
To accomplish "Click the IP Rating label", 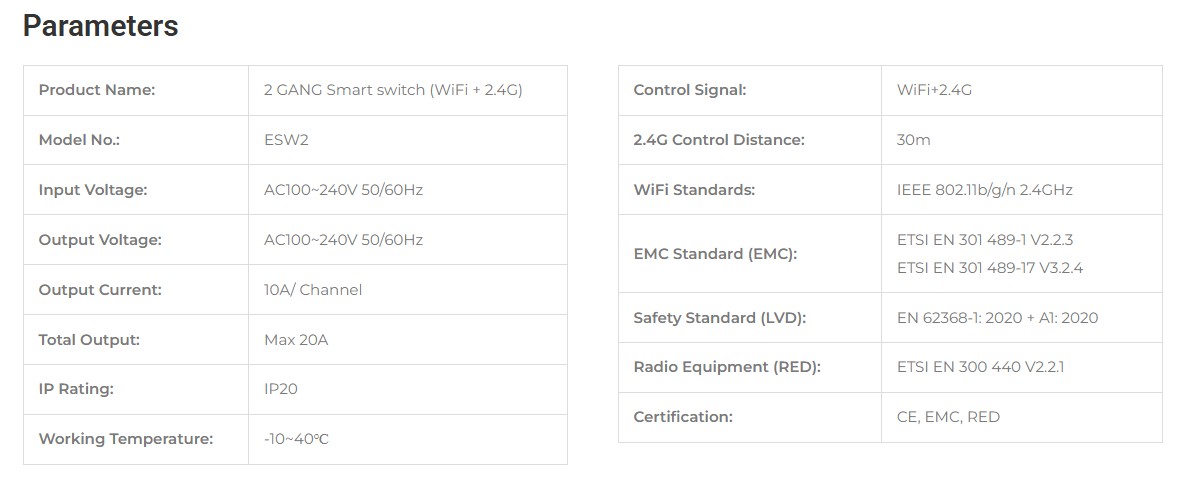I will (76, 389).
